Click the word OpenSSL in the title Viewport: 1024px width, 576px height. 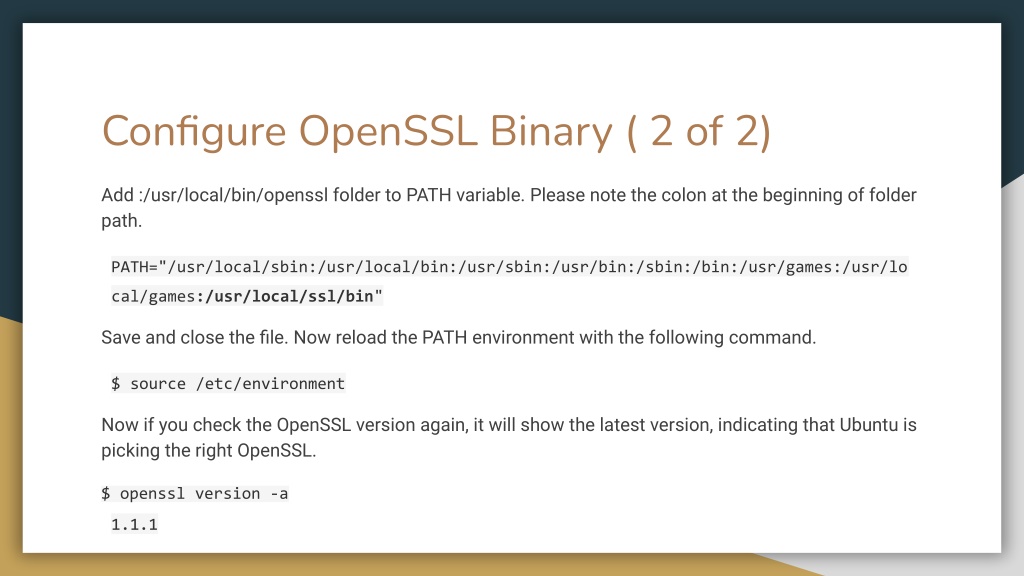coord(389,131)
